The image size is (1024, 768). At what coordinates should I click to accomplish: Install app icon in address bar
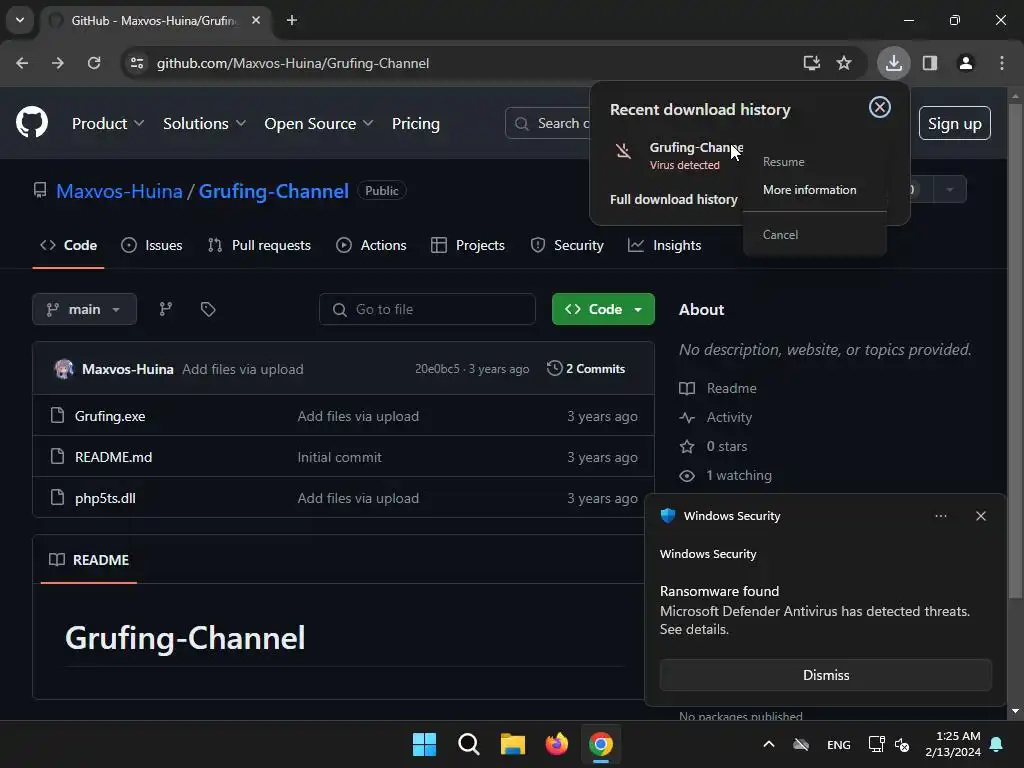pos(812,63)
